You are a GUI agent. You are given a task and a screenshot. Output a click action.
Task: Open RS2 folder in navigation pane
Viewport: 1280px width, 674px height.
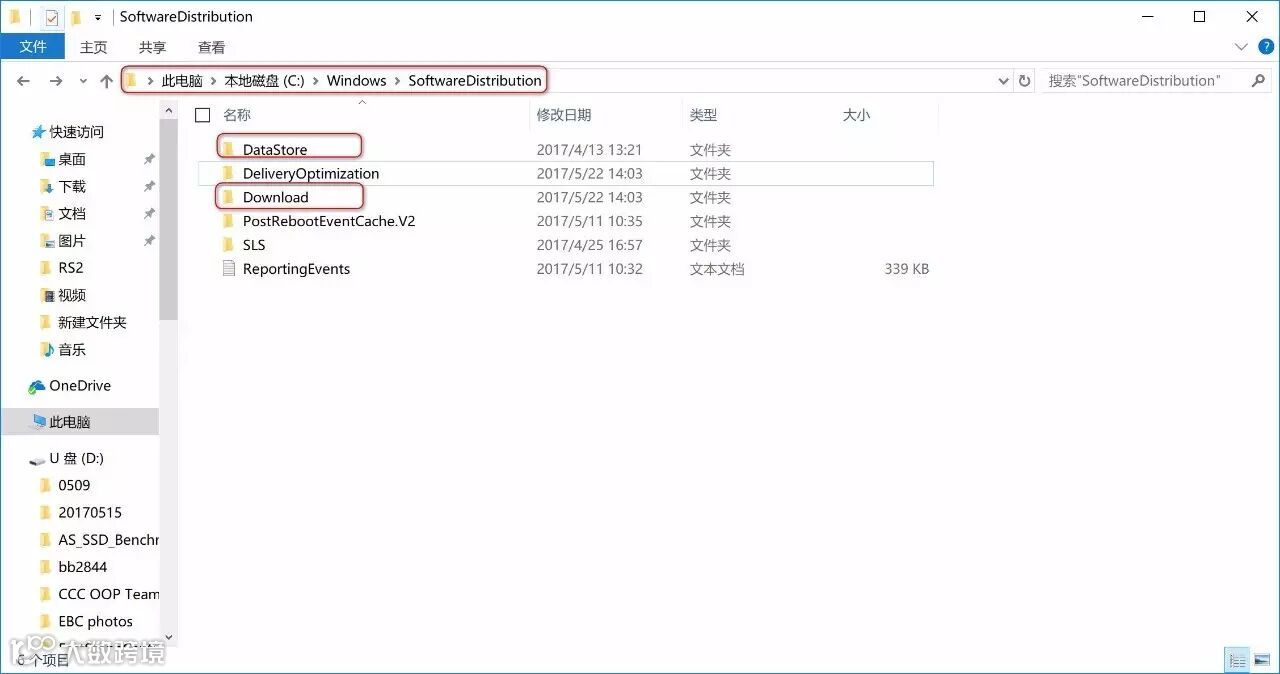point(70,268)
